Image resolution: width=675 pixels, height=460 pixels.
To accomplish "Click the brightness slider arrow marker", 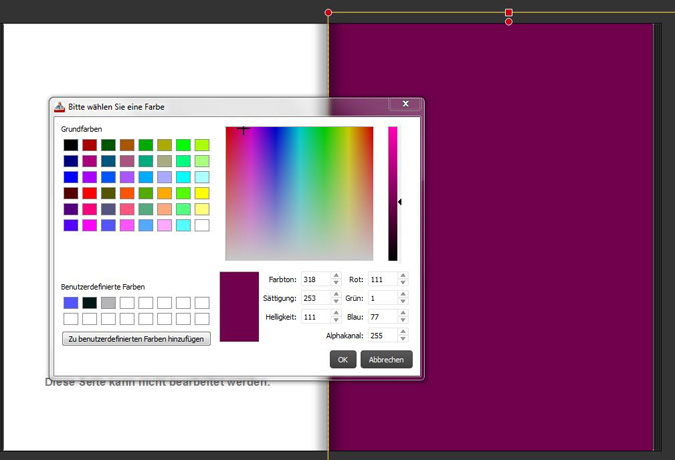I will point(400,202).
